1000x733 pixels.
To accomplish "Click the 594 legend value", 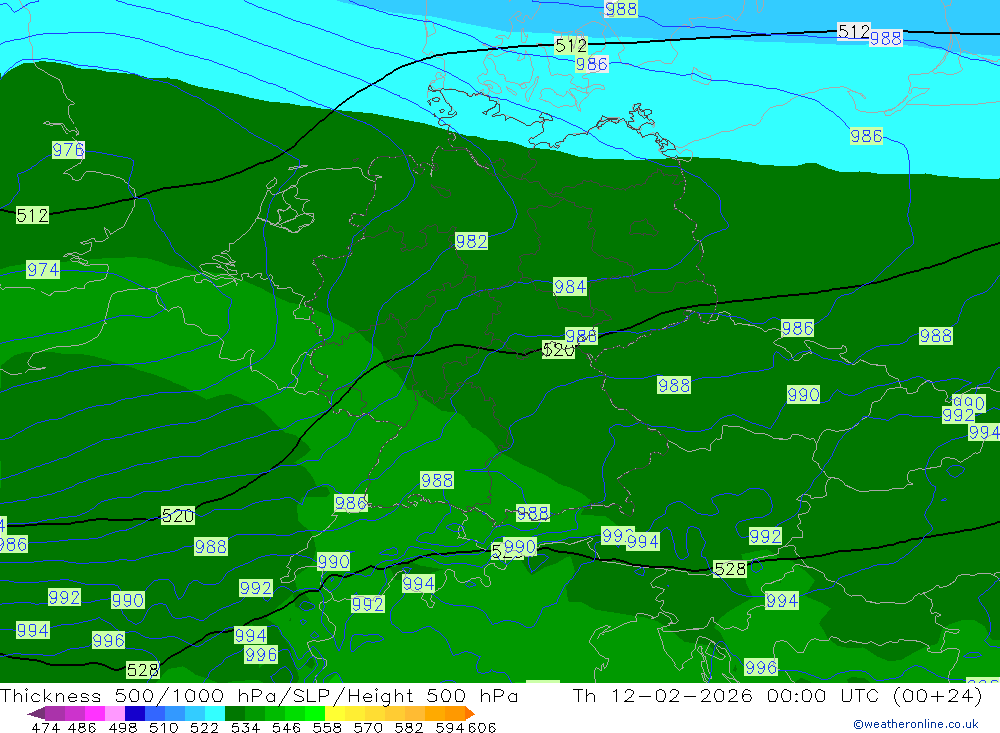I will click(x=450, y=727).
